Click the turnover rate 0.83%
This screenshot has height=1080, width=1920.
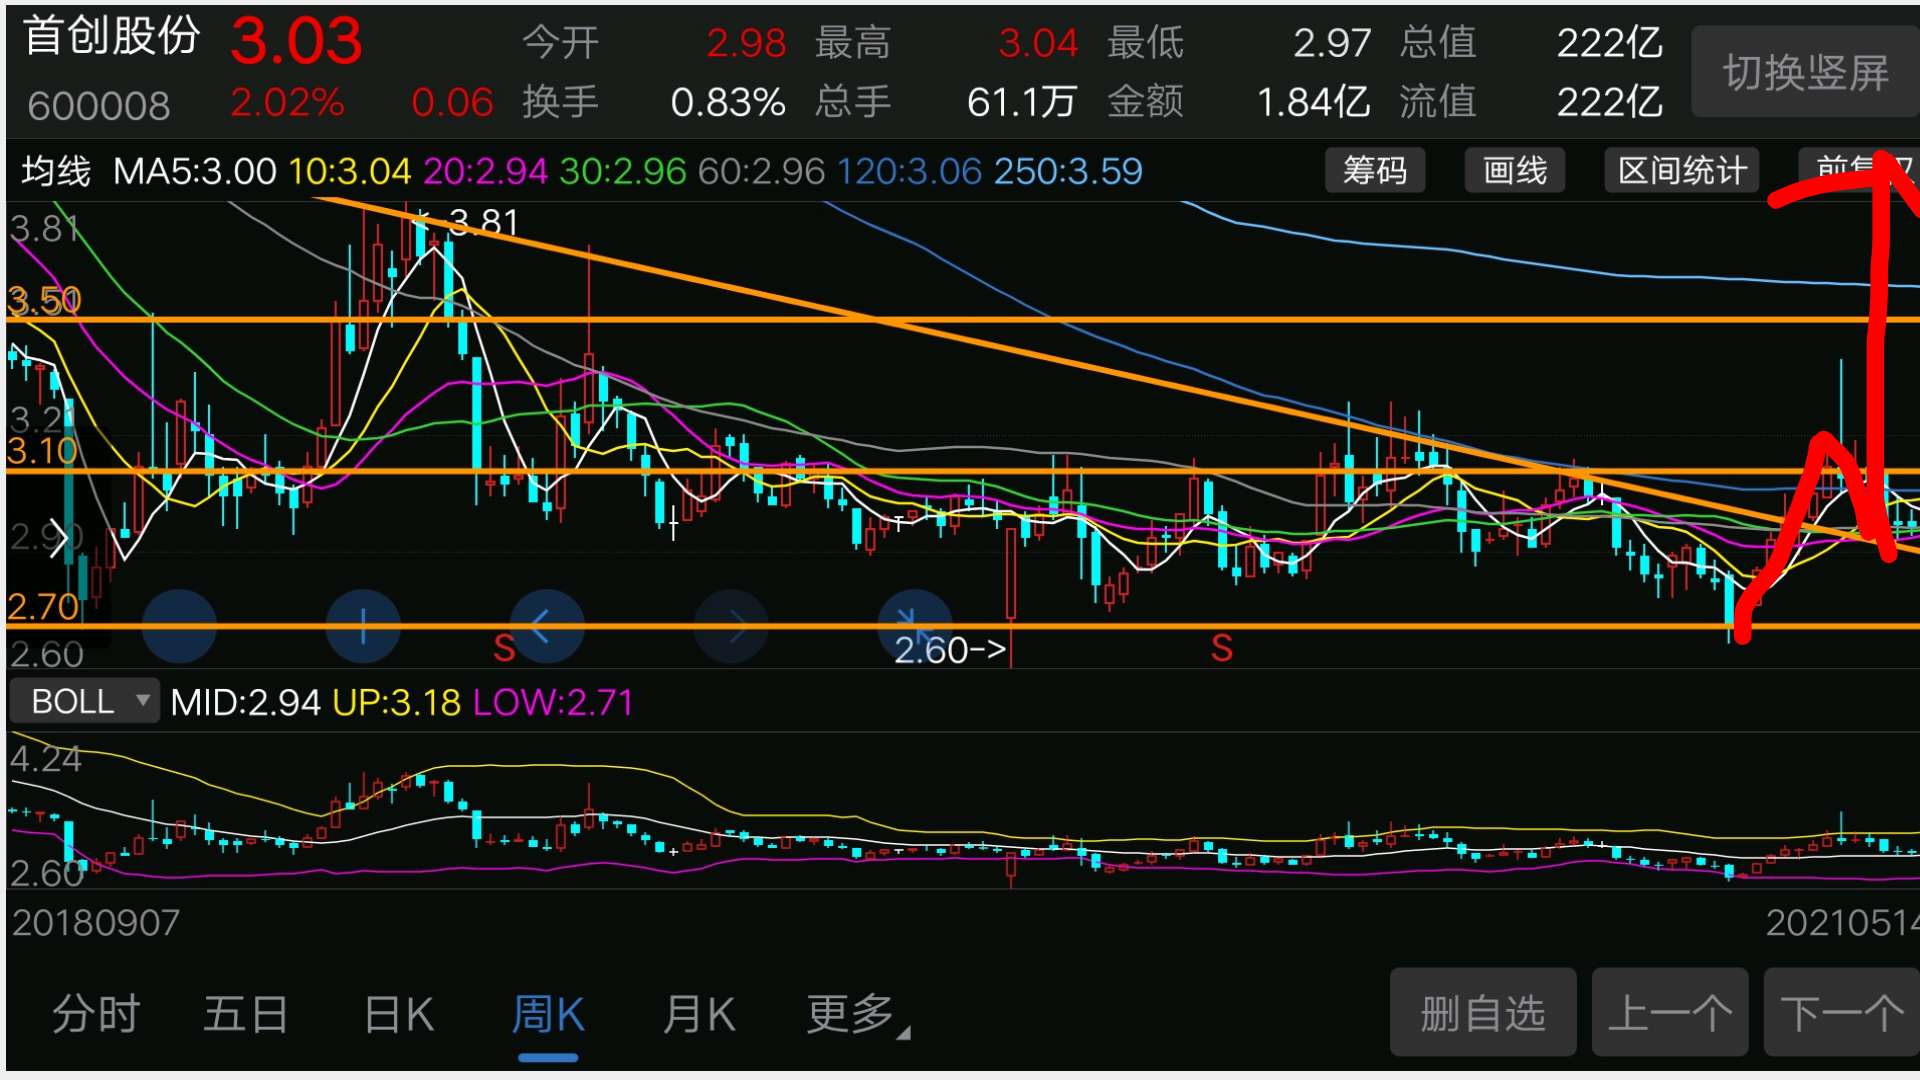[728, 102]
